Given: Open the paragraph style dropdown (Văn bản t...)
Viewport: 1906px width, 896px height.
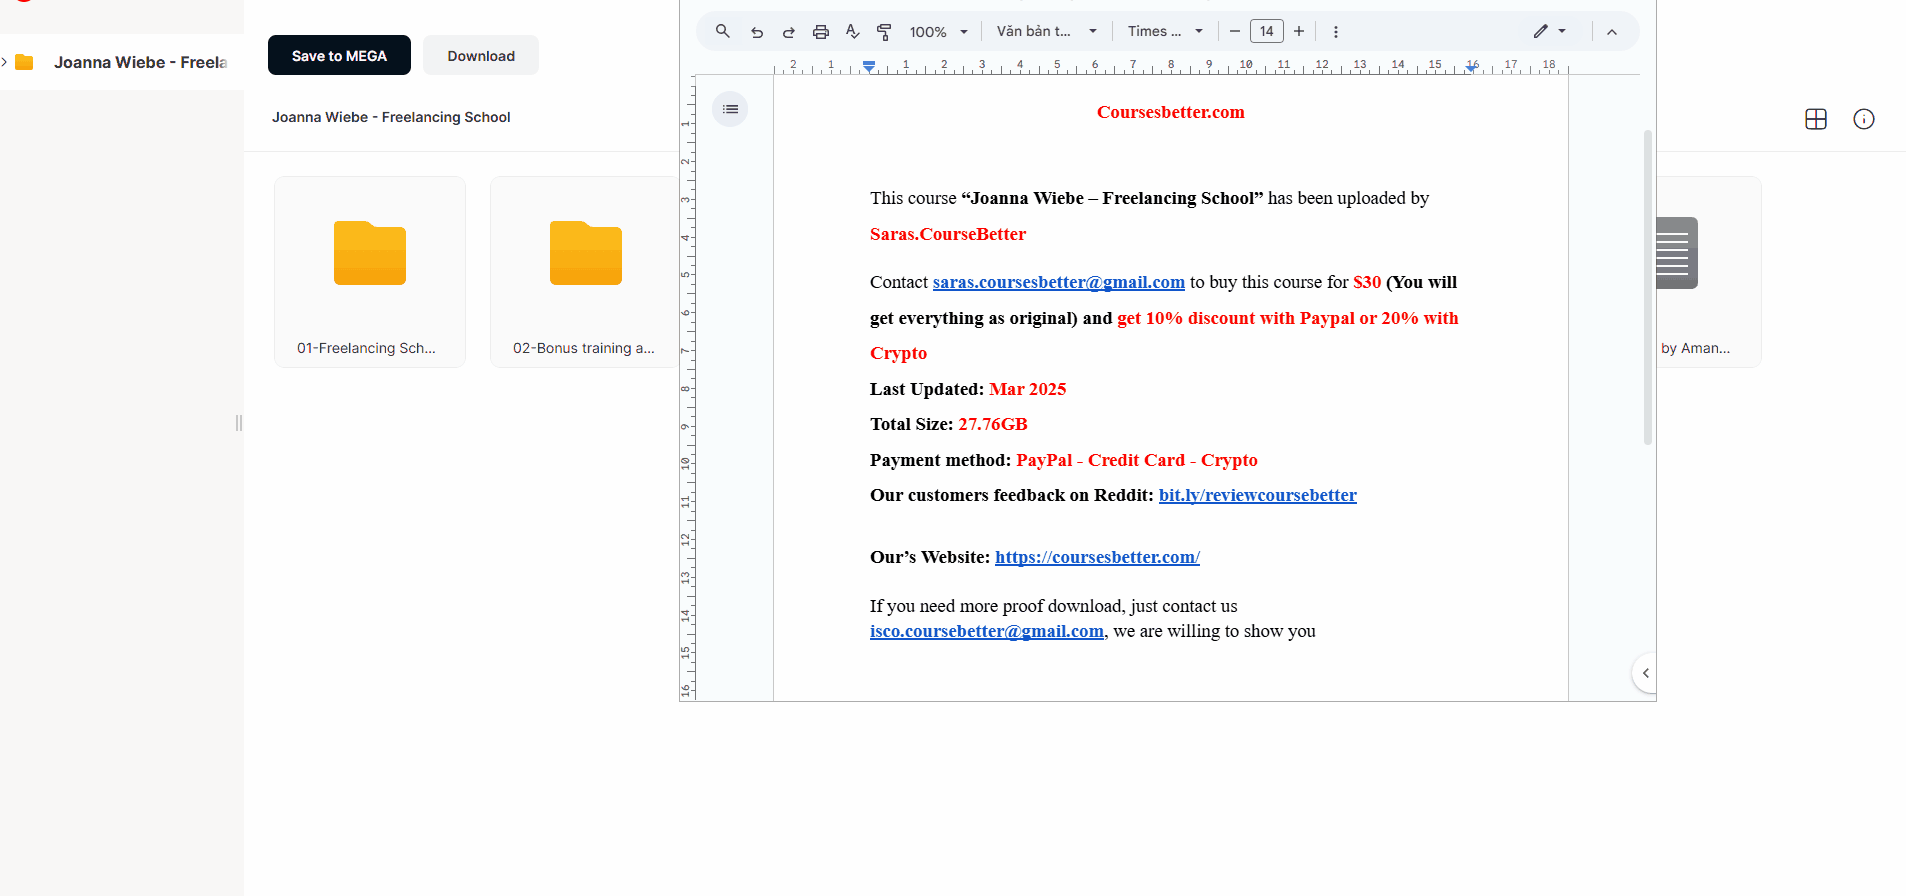Looking at the screenshot, I should point(1046,32).
